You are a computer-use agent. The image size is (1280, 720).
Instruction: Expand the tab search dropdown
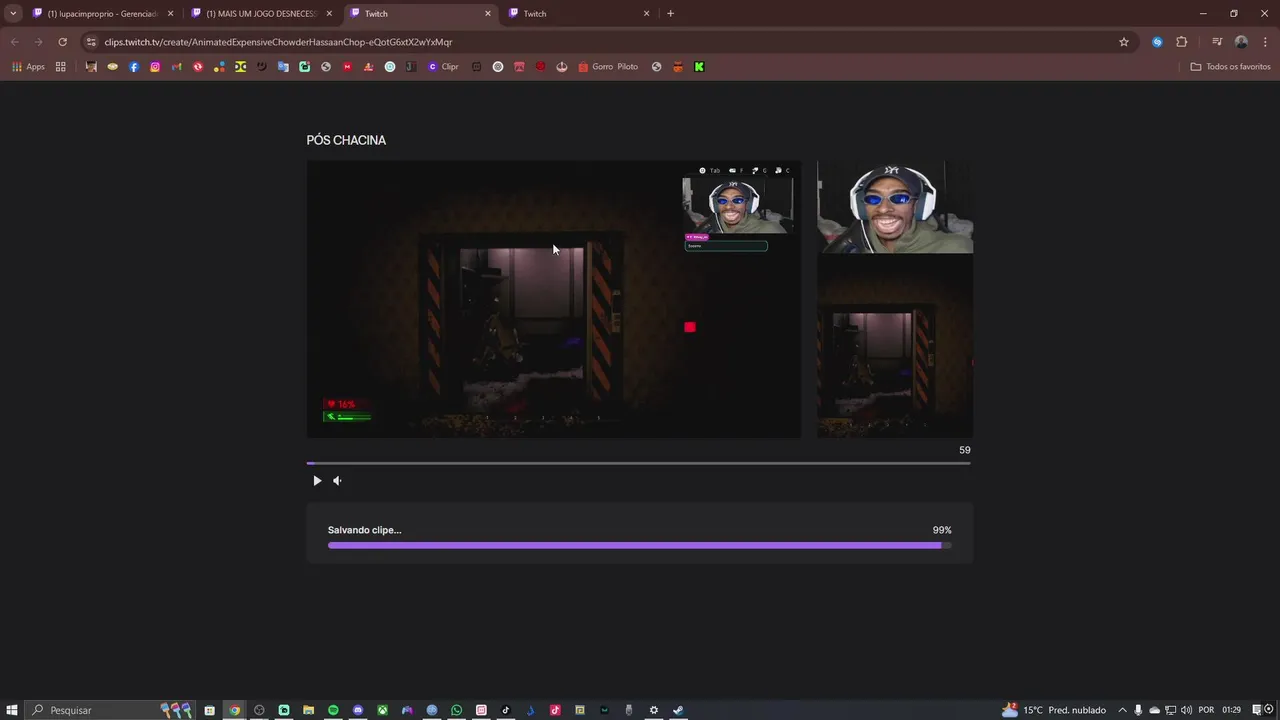[x=13, y=14]
